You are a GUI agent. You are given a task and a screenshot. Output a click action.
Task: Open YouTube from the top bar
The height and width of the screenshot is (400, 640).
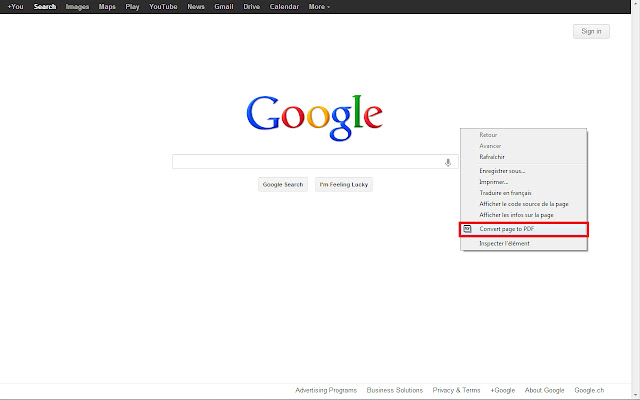(163, 7)
